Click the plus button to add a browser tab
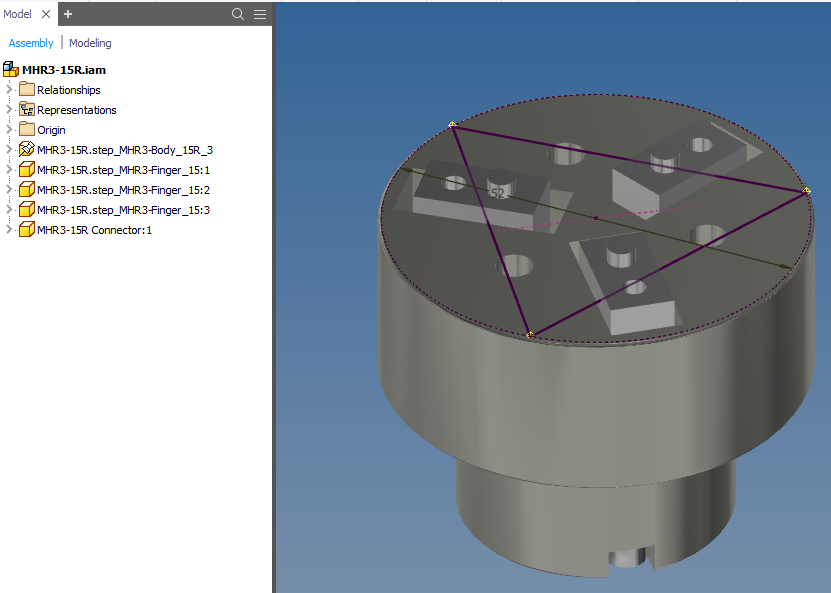 67,14
